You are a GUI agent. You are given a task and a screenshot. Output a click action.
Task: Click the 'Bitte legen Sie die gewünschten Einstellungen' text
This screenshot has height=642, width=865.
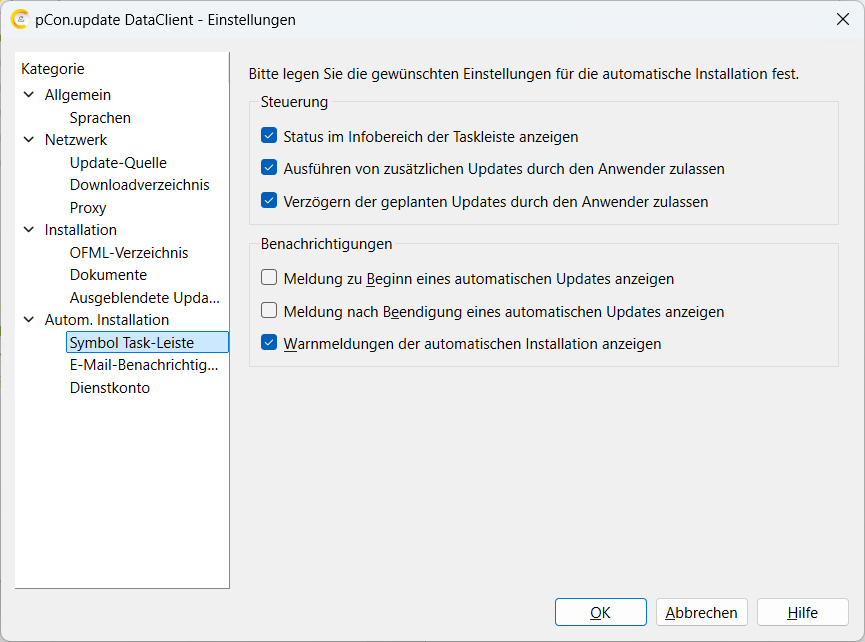pos(524,74)
